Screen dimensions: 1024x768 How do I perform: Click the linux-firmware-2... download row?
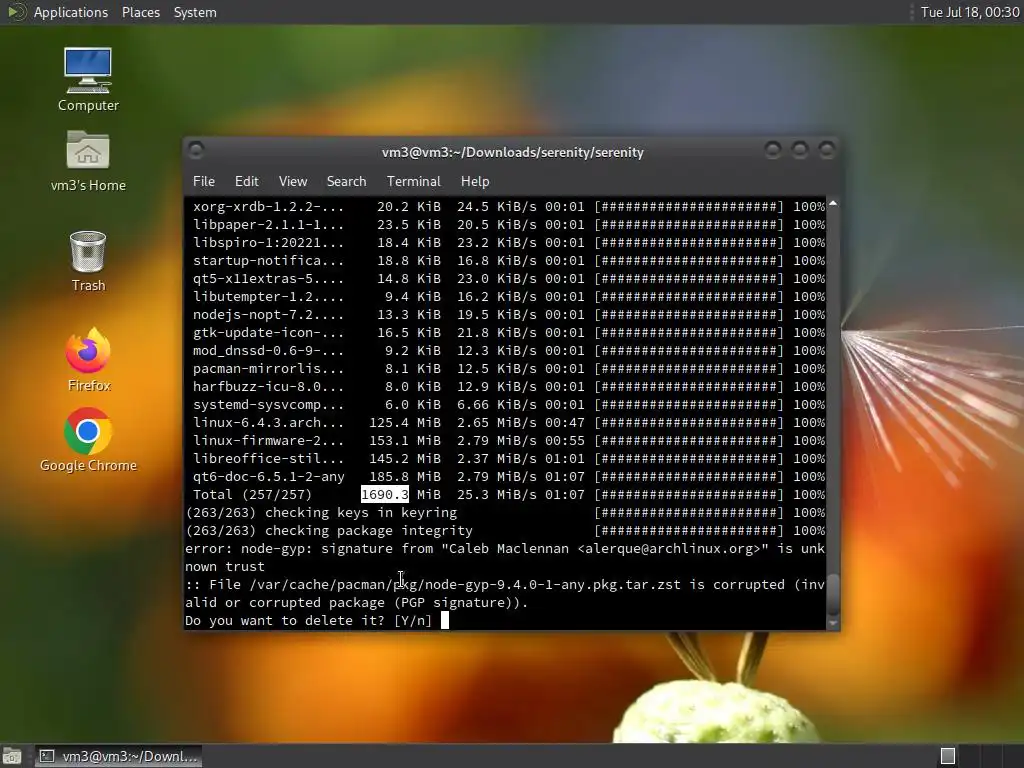pyautogui.click(x=508, y=440)
